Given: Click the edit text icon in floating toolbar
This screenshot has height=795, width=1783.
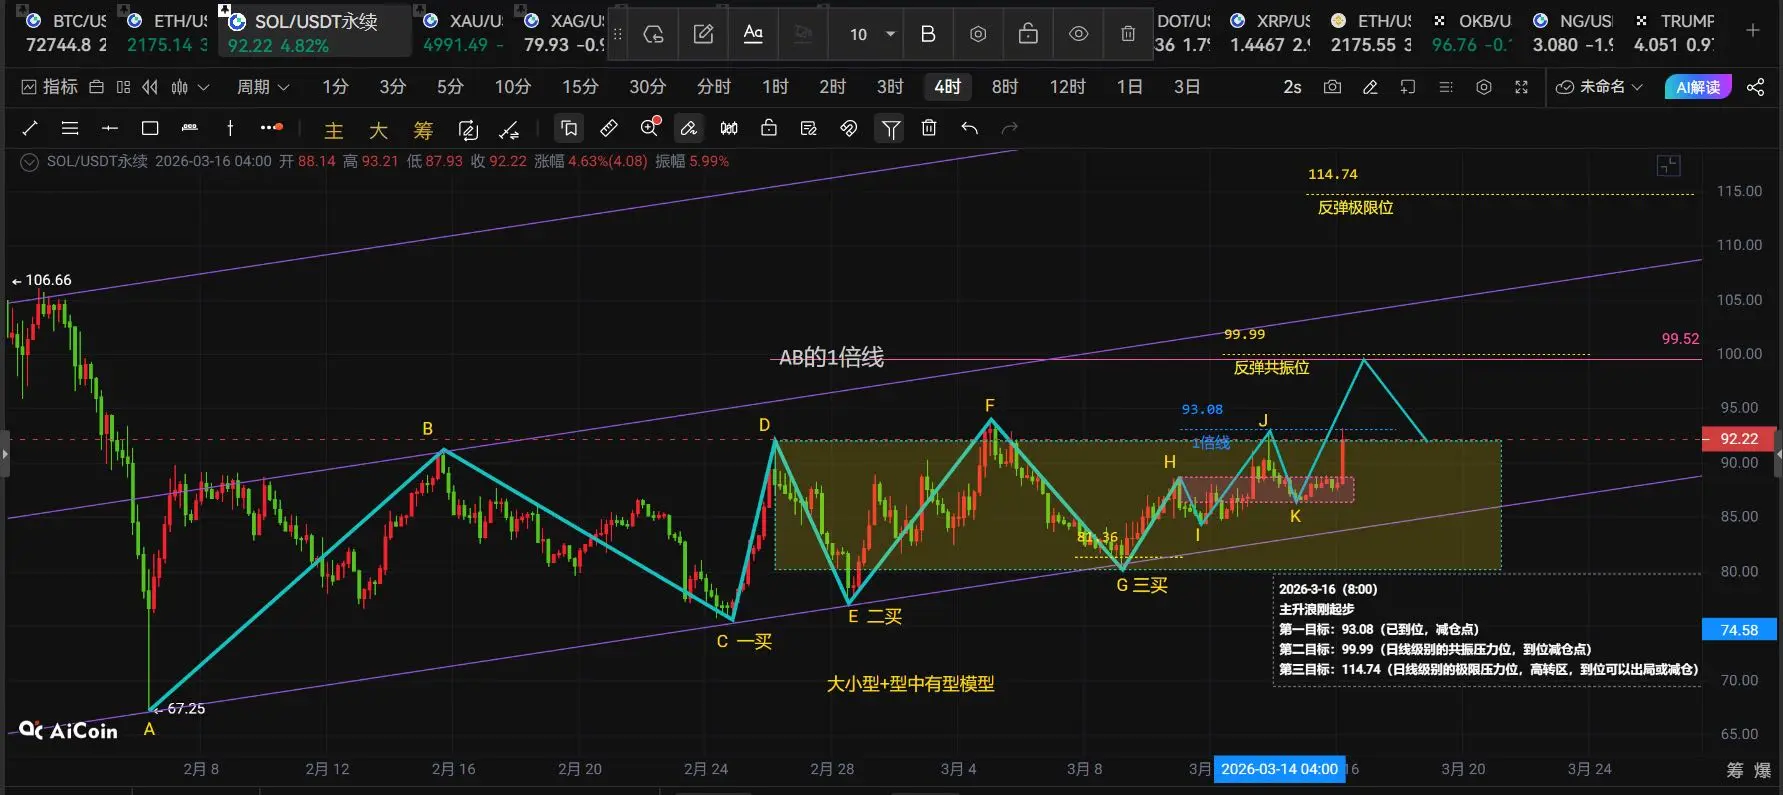Looking at the screenshot, I should coord(703,34).
